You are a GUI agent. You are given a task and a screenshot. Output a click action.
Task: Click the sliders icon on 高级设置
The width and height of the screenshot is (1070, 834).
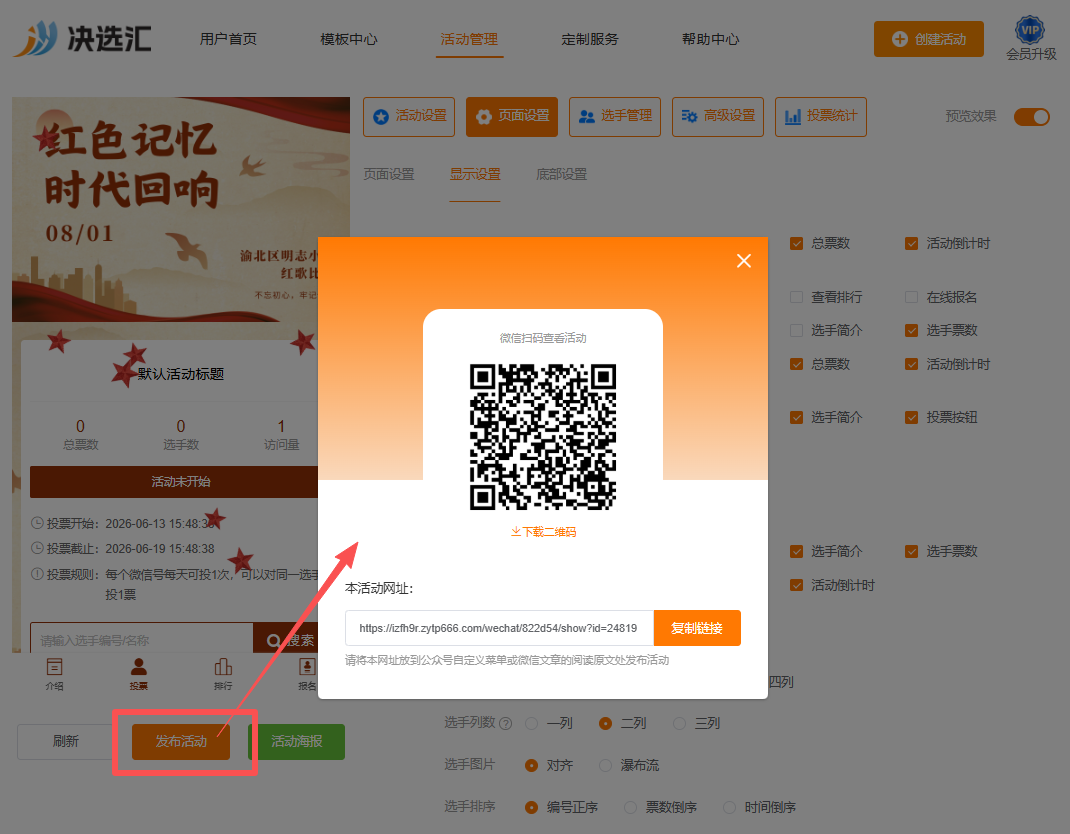click(689, 117)
